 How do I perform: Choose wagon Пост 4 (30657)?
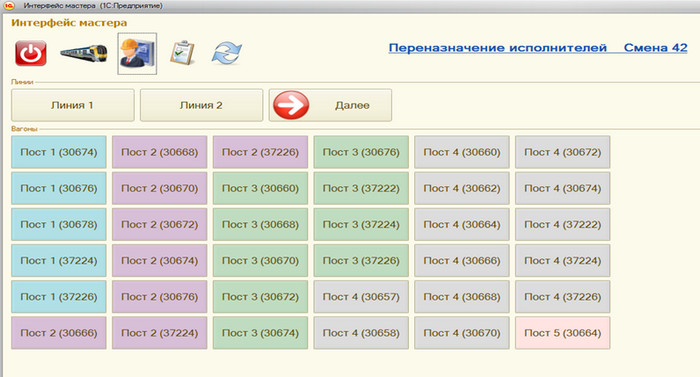[361, 297]
